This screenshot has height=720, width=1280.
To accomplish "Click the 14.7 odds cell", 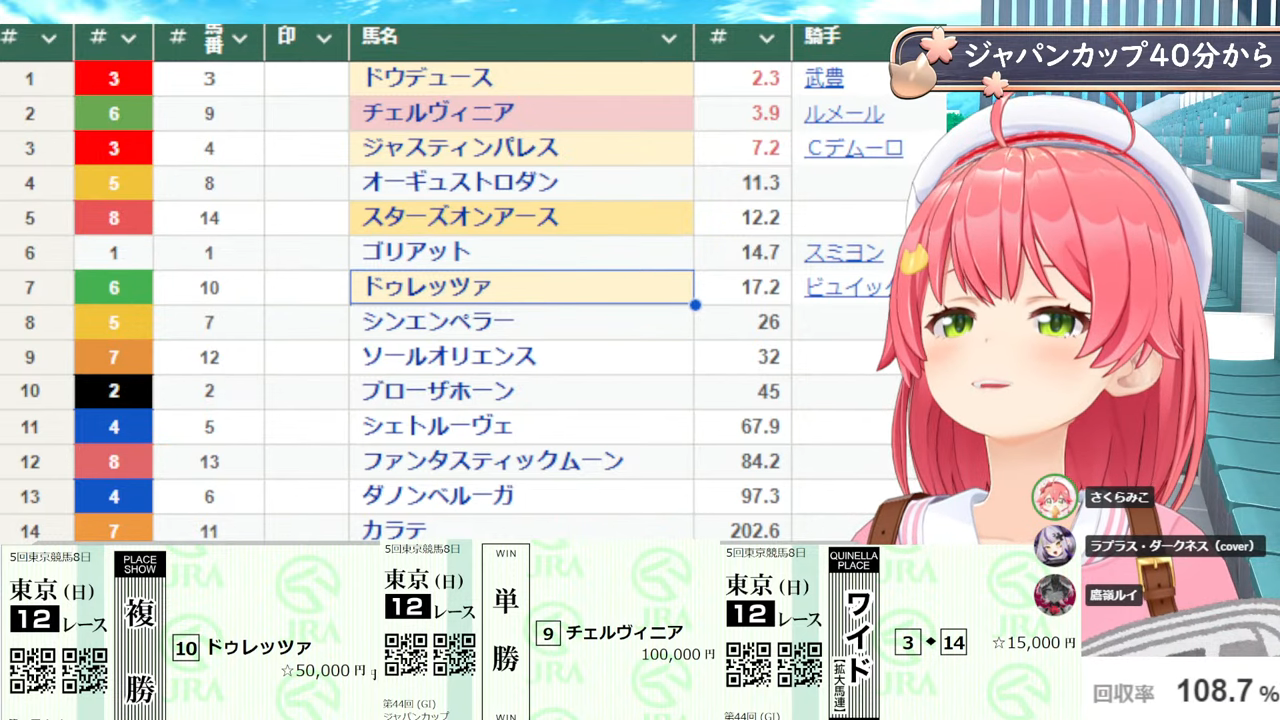I will 742,252.
